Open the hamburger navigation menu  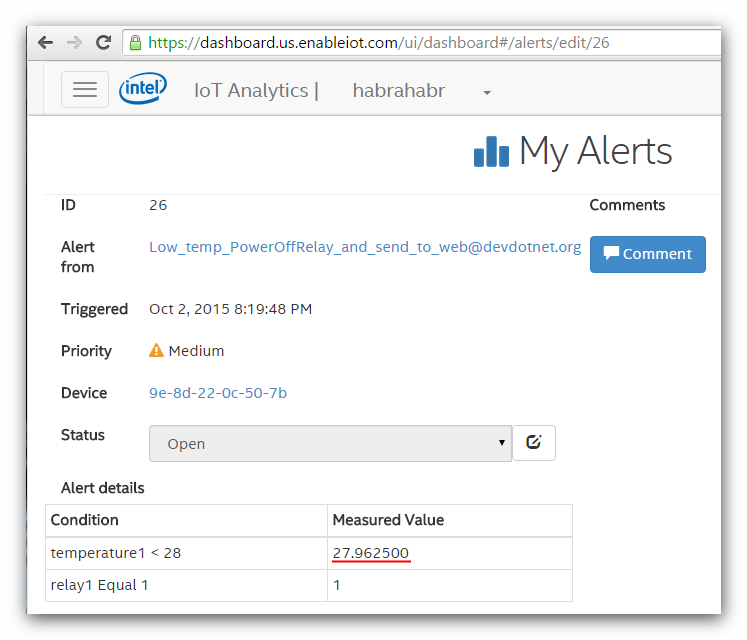[85, 90]
